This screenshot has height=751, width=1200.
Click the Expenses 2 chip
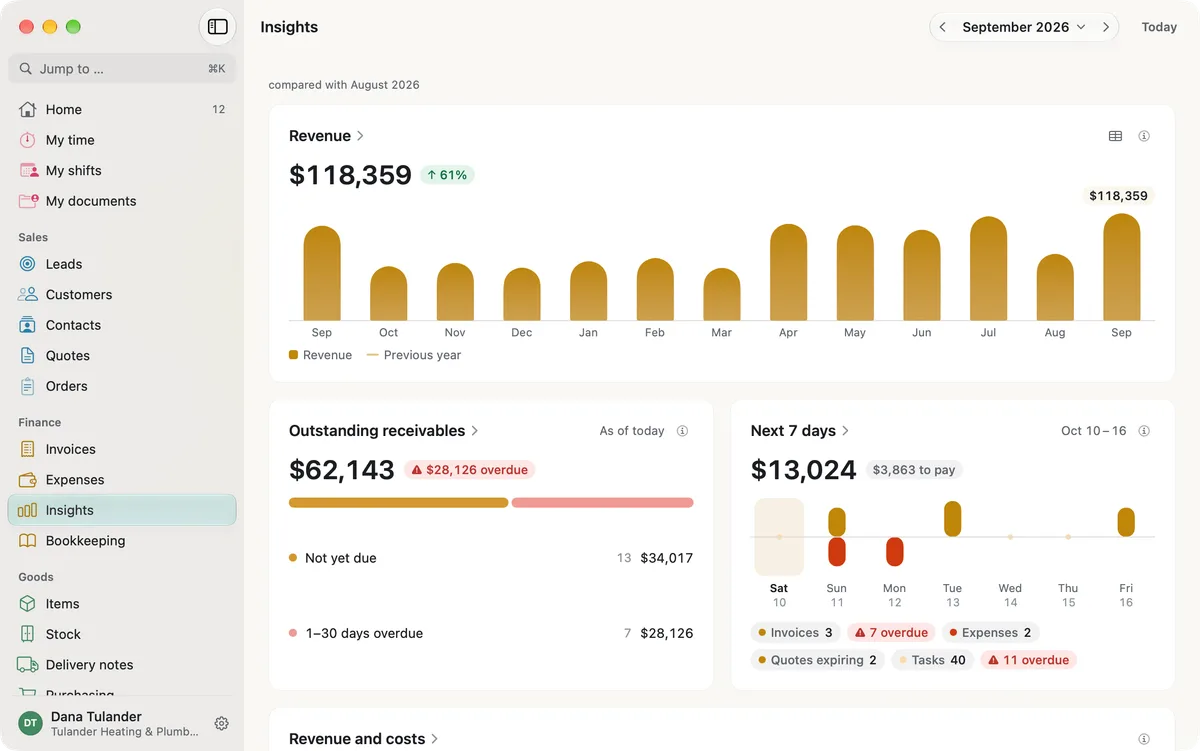[990, 633]
